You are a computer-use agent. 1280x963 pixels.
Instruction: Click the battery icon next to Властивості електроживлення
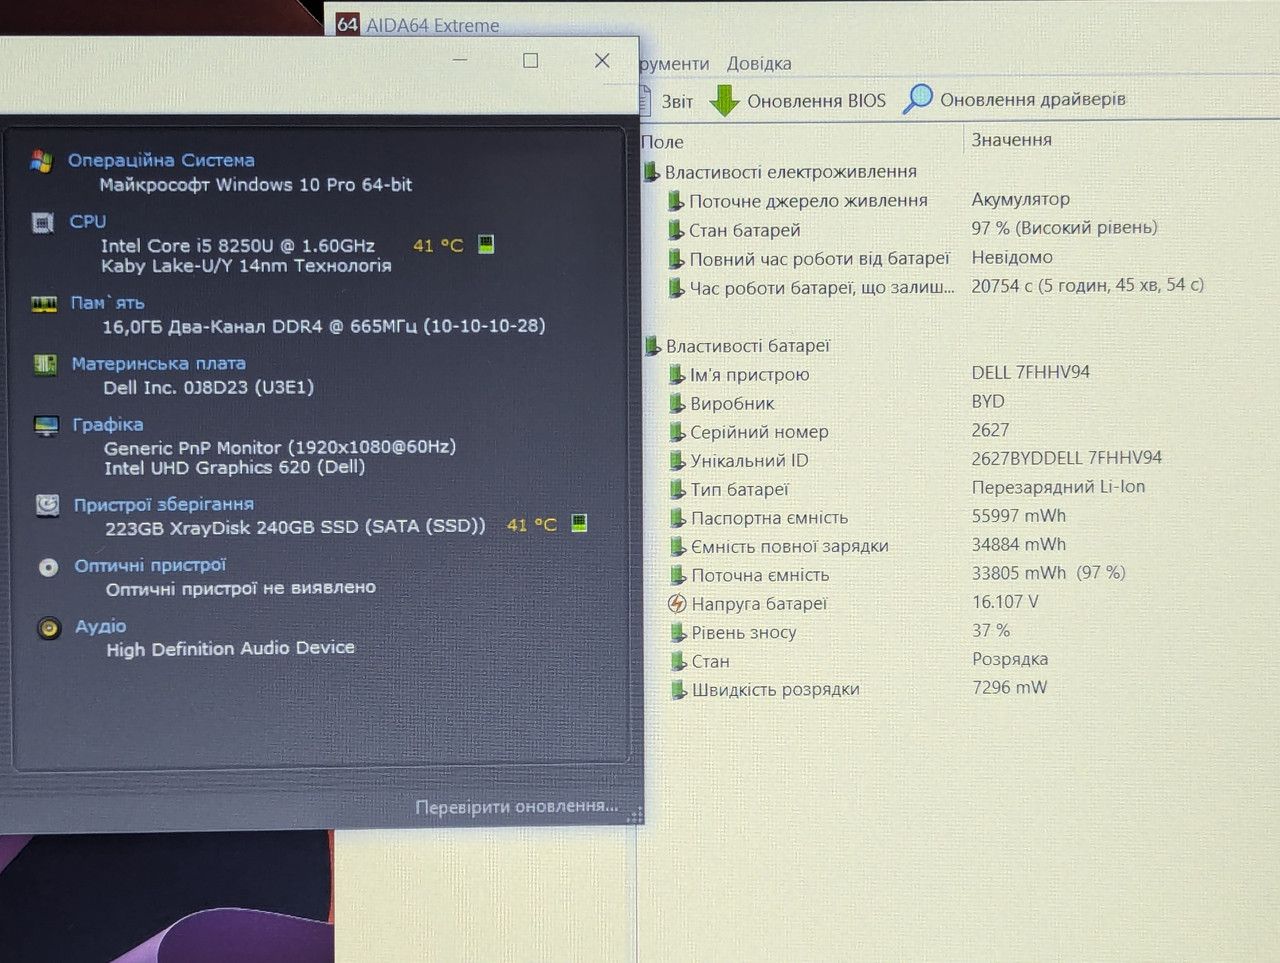[651, 172]
